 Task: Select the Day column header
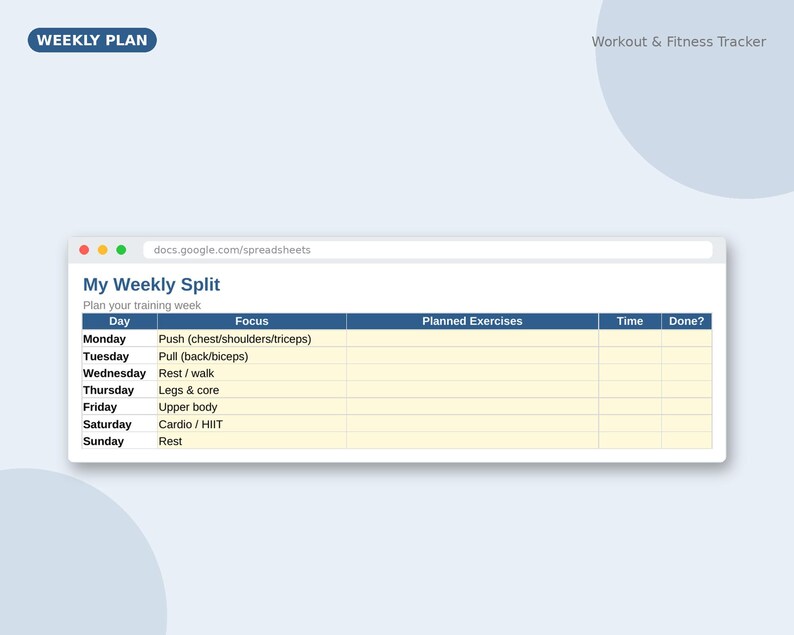tap(120, 321)
